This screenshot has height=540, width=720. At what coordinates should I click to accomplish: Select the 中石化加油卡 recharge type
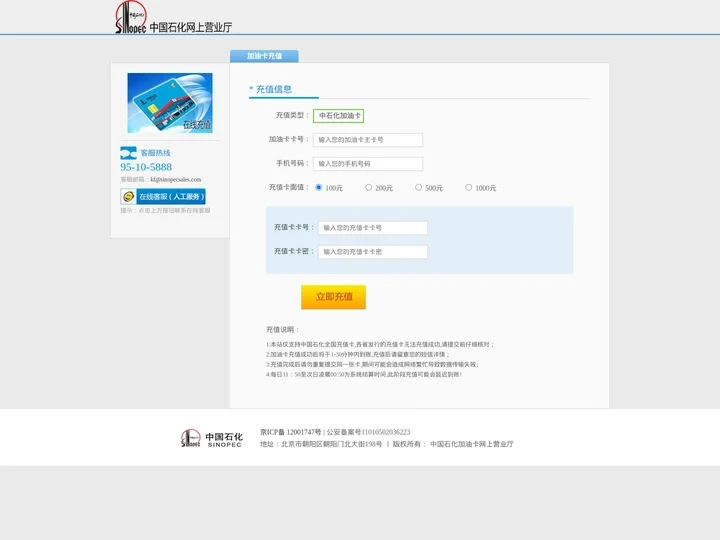pyautogui.click(x=338, y=116)
